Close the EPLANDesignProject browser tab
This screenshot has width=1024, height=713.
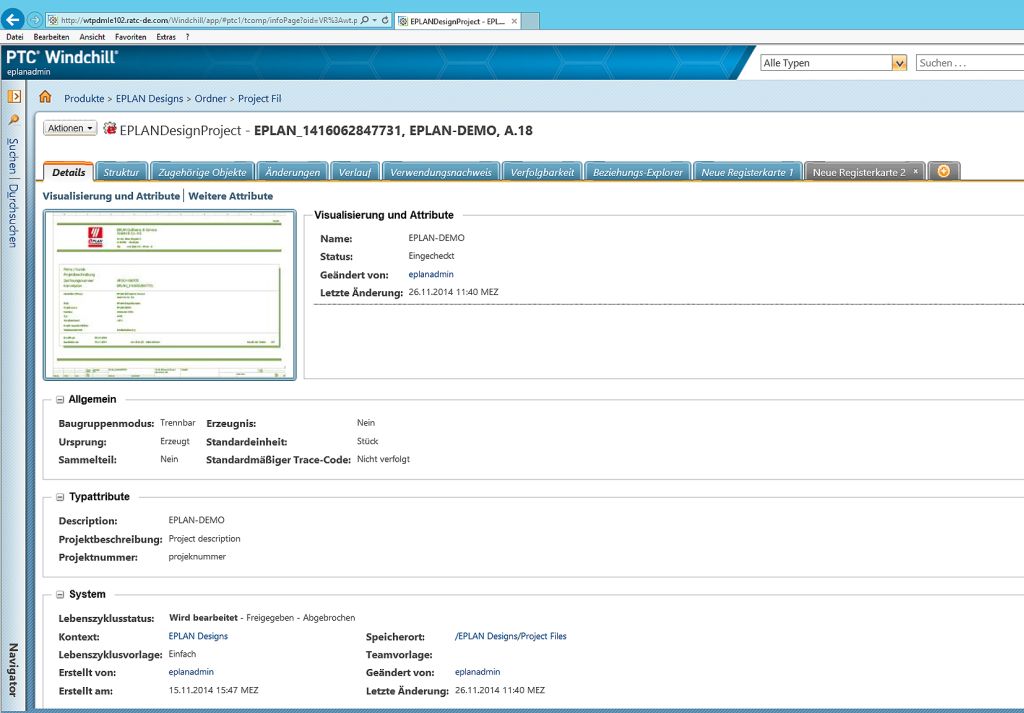tap(515, 21)
